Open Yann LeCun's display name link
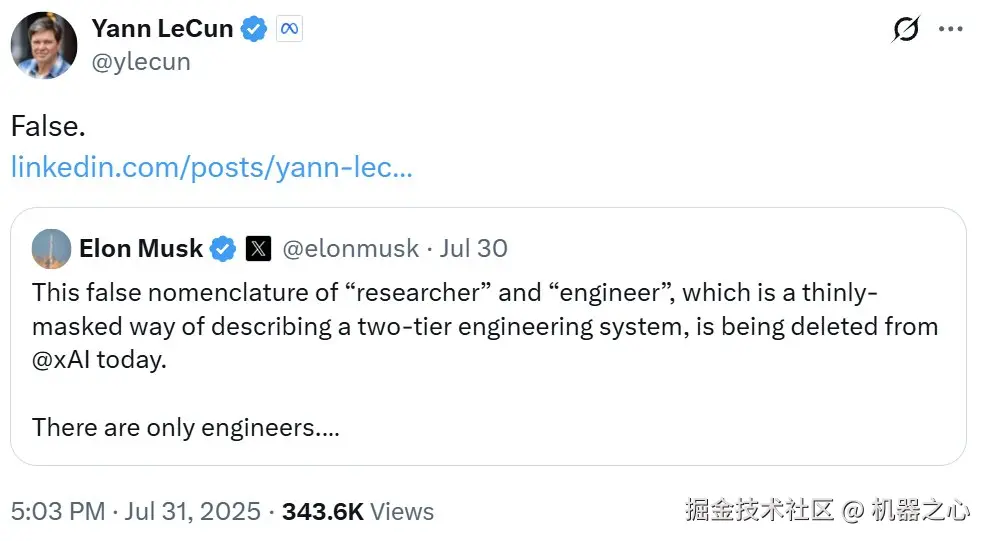The width and height of the screenshot is (988, 541). [163, 30]
